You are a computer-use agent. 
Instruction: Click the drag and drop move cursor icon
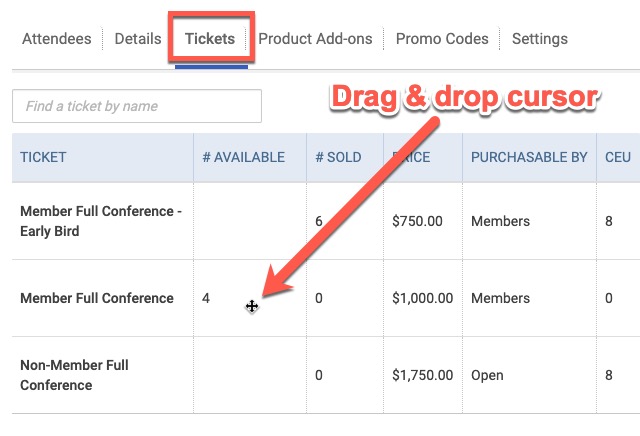252,306
